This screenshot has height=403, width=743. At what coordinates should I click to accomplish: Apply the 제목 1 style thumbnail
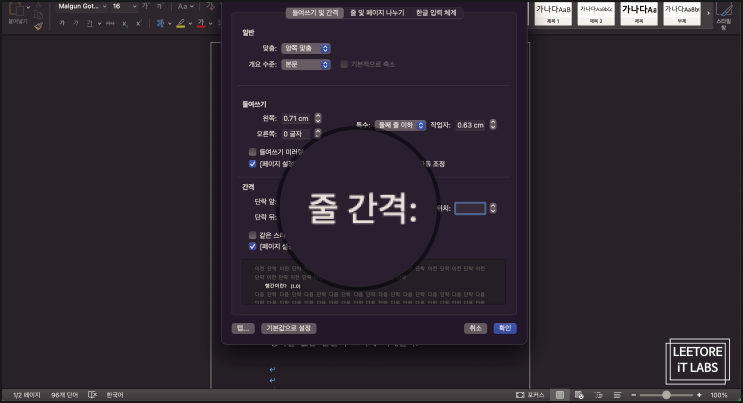[553, 14]
